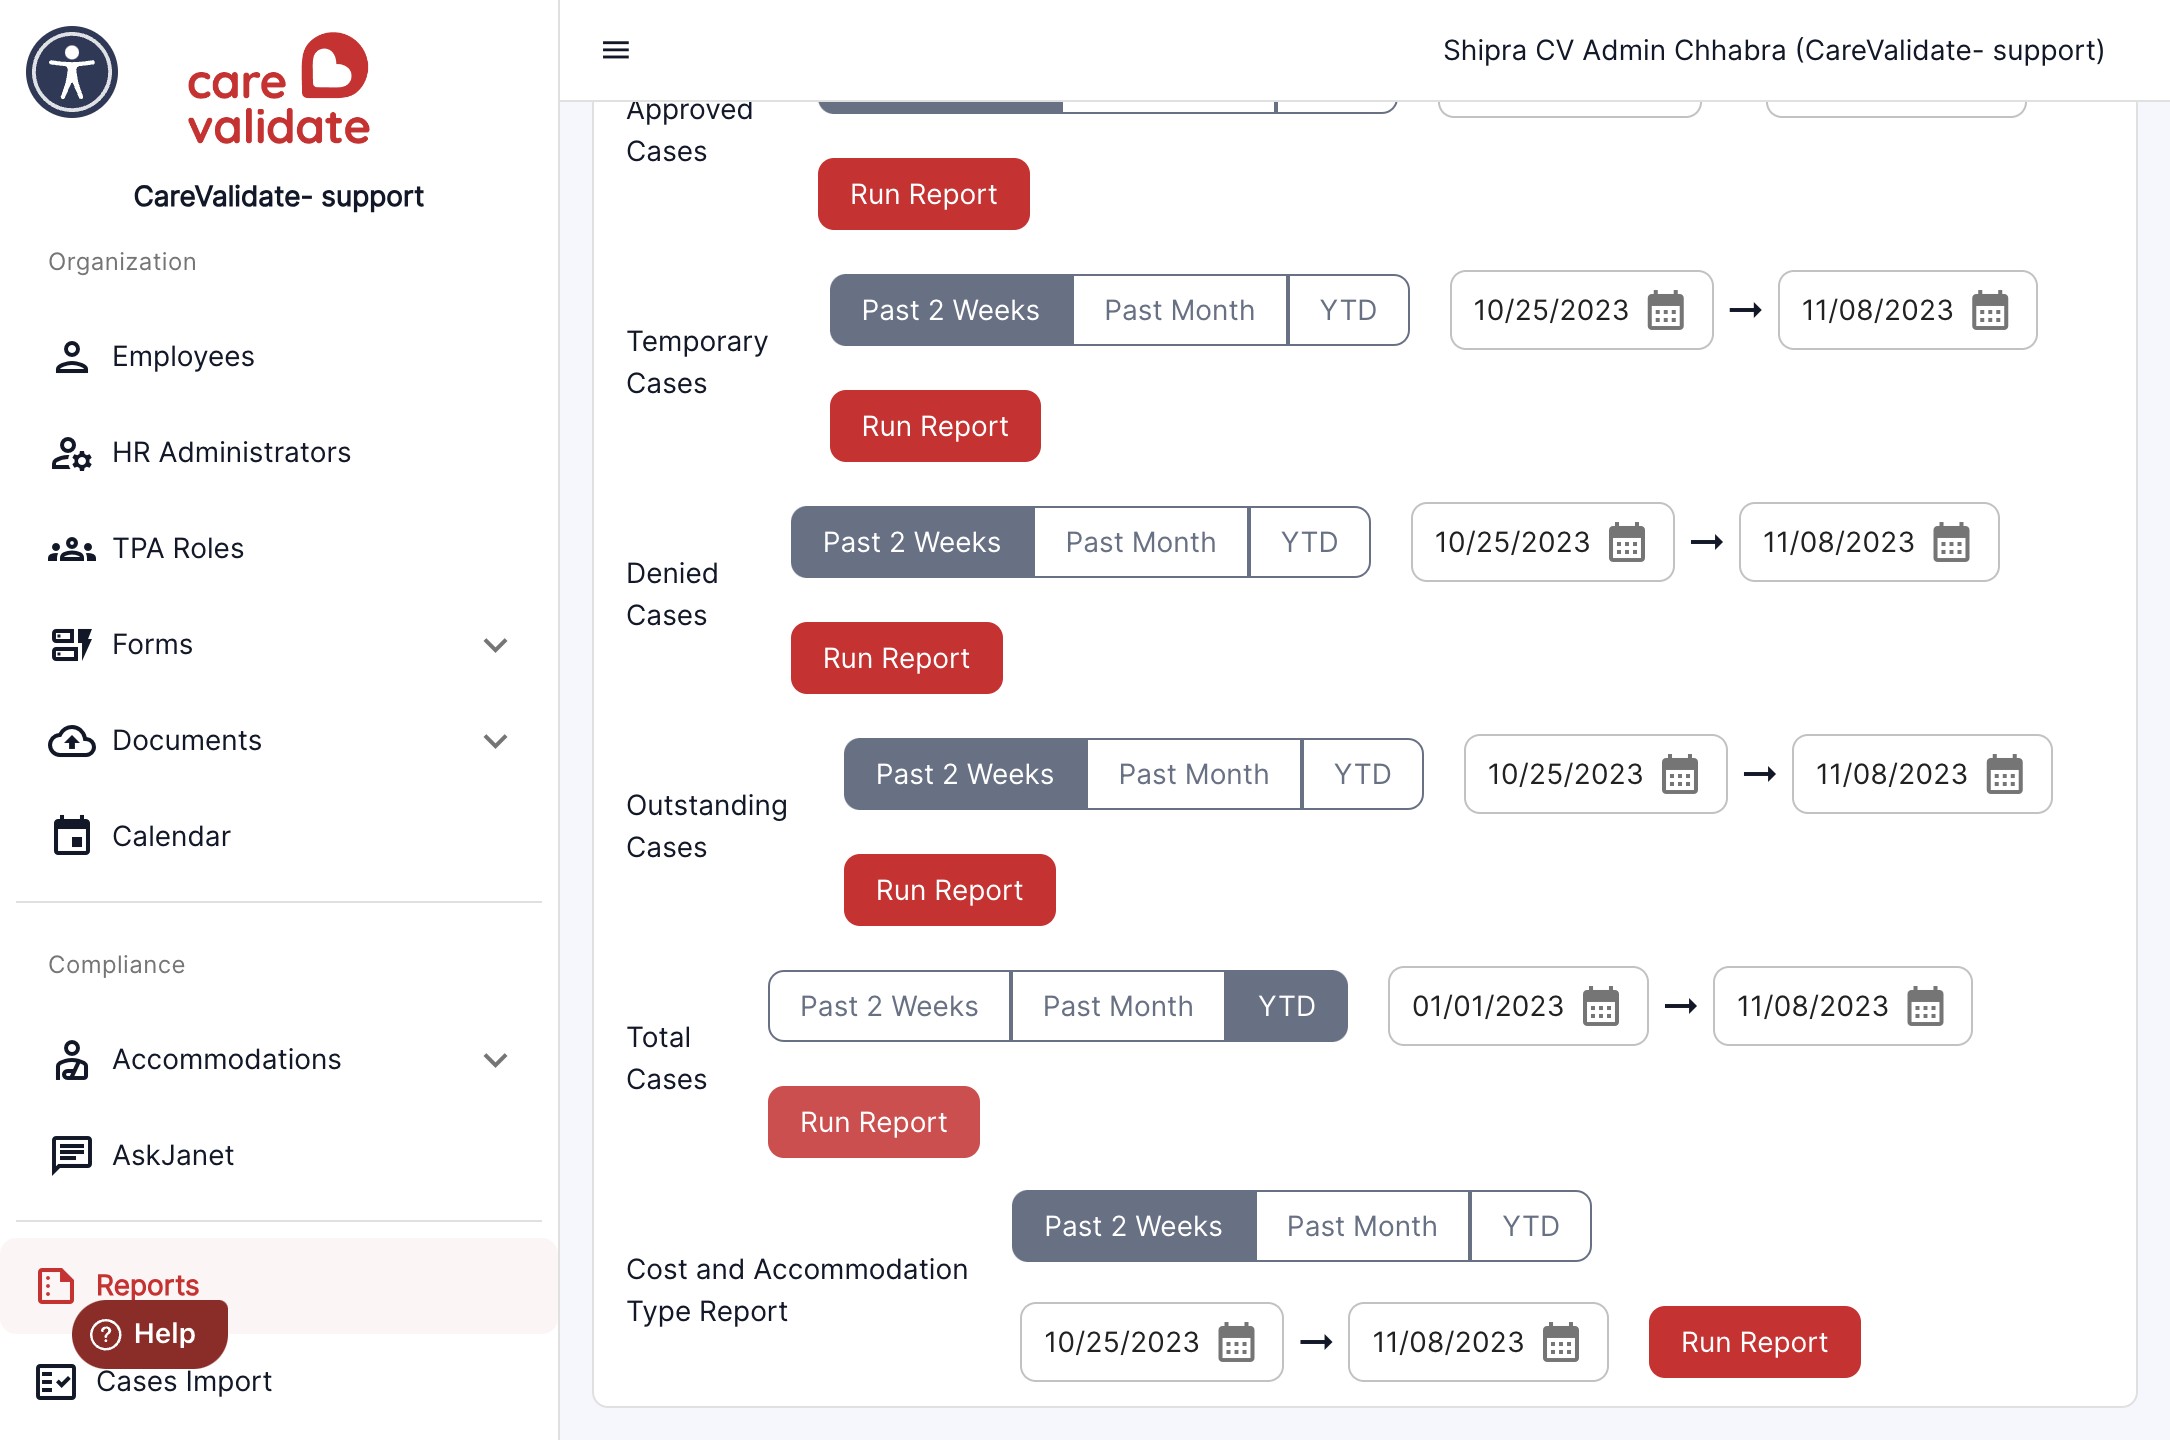The image size is (2170, 1440).
Task: Select Past 2 Weeks for Total Cases
Action: (889, 1006)
